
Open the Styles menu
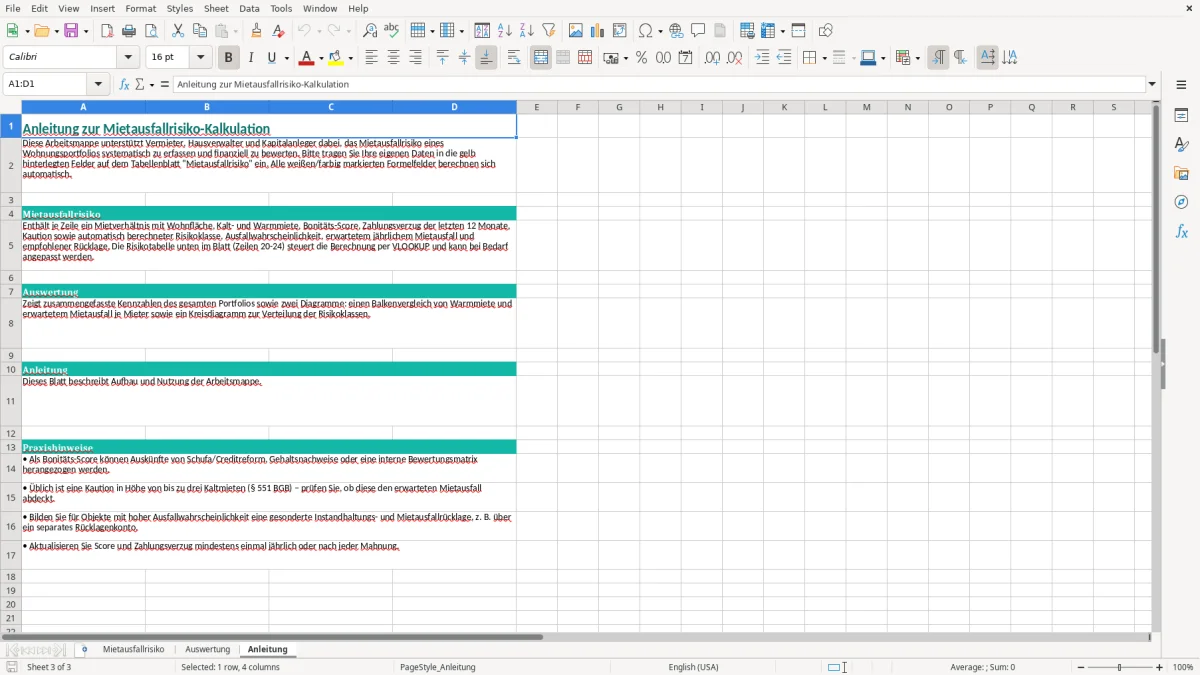180,8
